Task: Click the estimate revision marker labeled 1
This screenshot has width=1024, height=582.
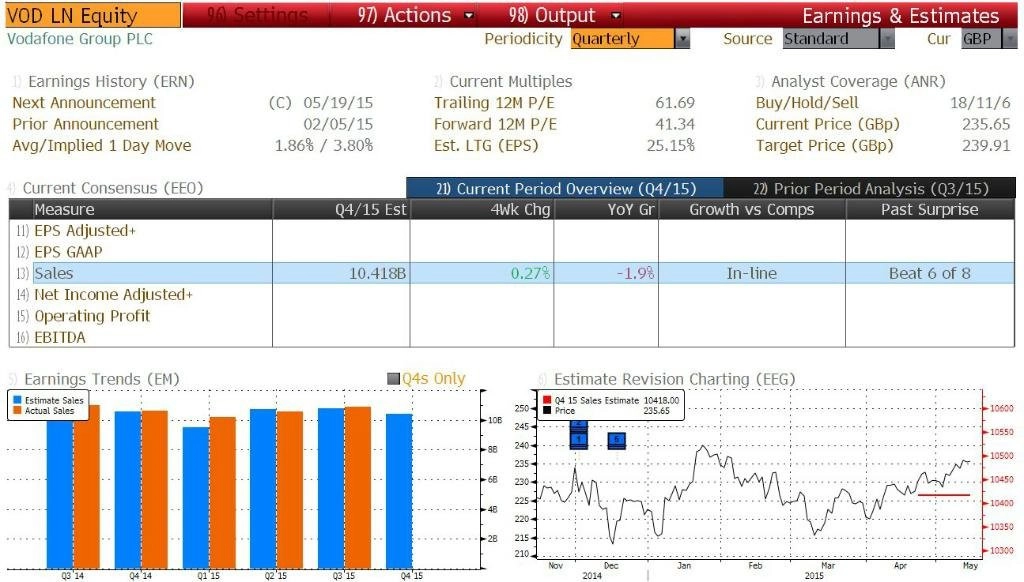Action: (x=579, y=440)
